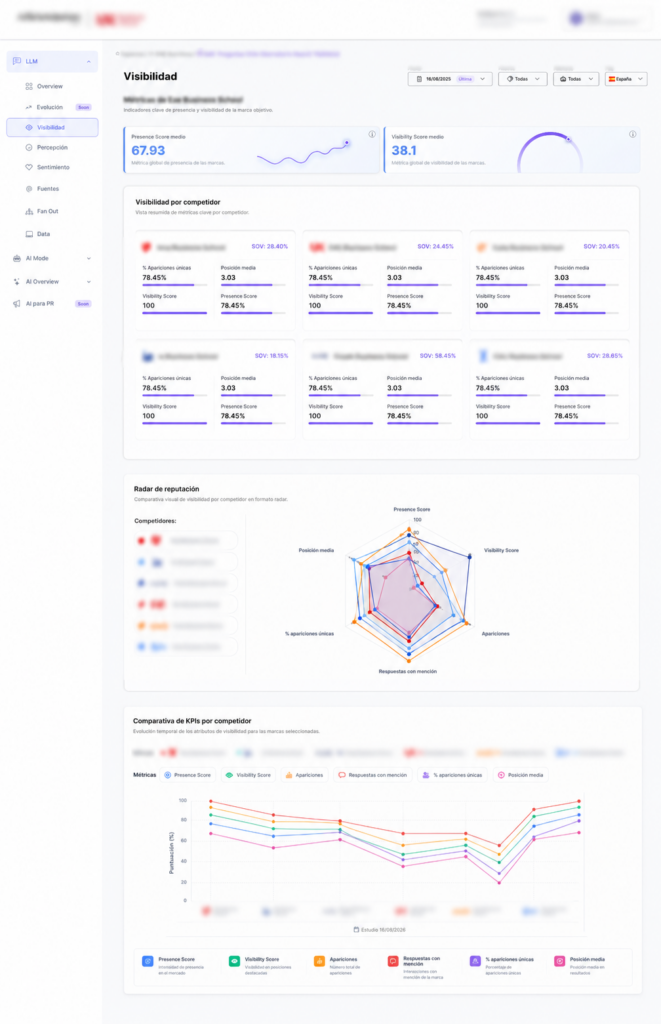Toggle the Posición media metric chip
The image size is (661, 1024).
[x=521, y=775]
